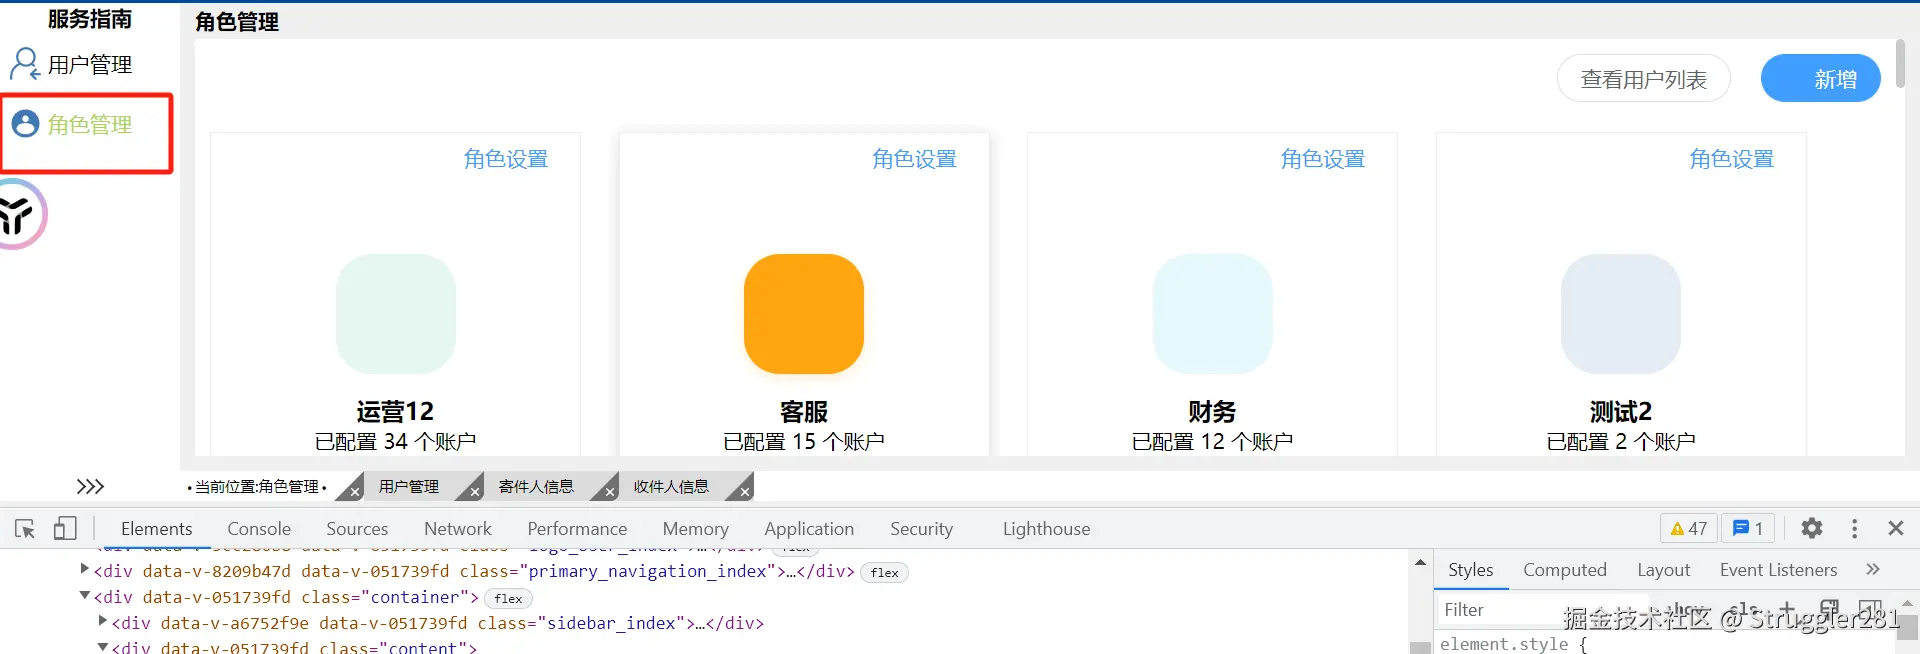The image size is (1920, 654).
Task: Open 角色设置 on the 客服 card
Action: point(914,159)
